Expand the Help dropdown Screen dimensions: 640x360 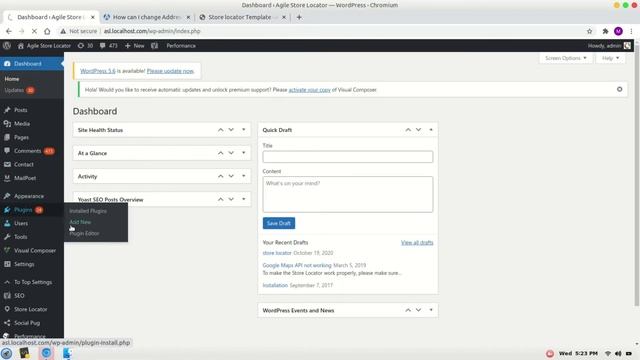(610, 58)
